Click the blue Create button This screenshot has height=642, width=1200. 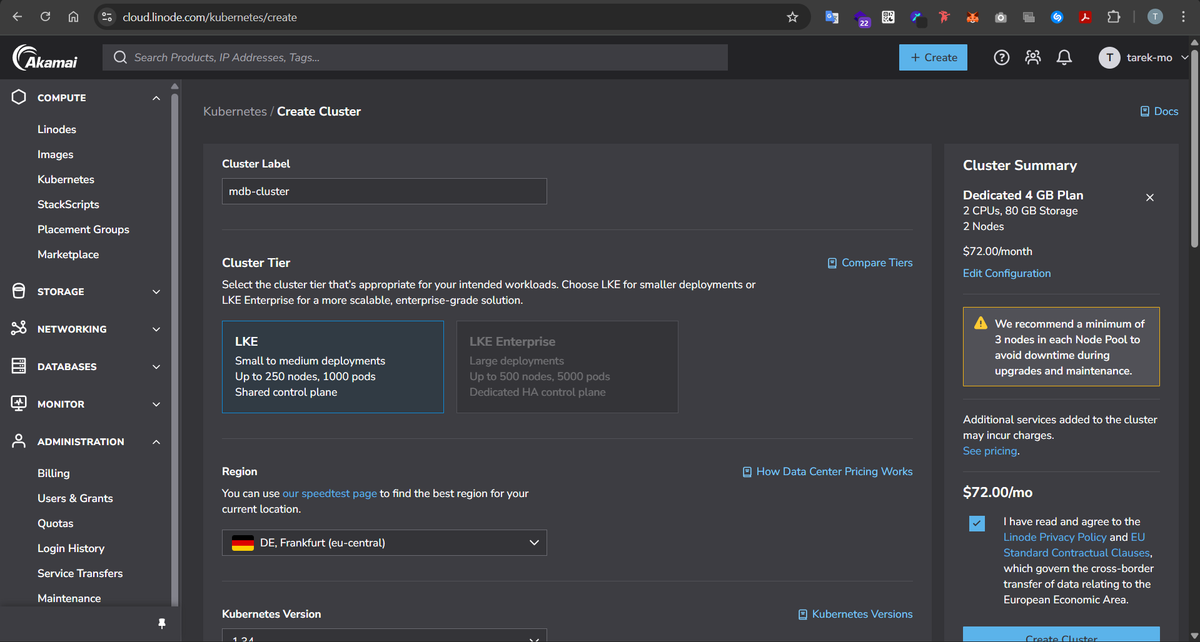click(933, 58)
